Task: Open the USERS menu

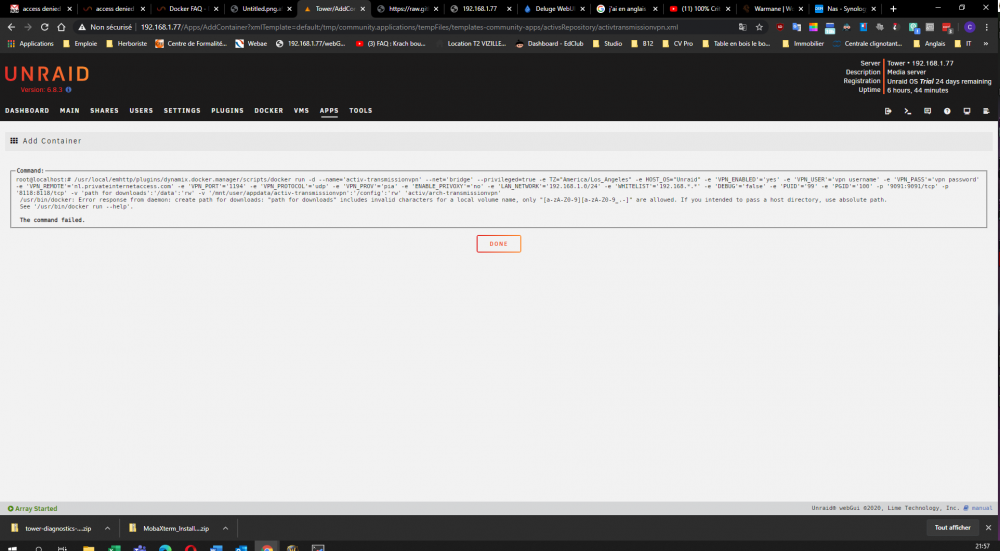Action: (141, 111)
